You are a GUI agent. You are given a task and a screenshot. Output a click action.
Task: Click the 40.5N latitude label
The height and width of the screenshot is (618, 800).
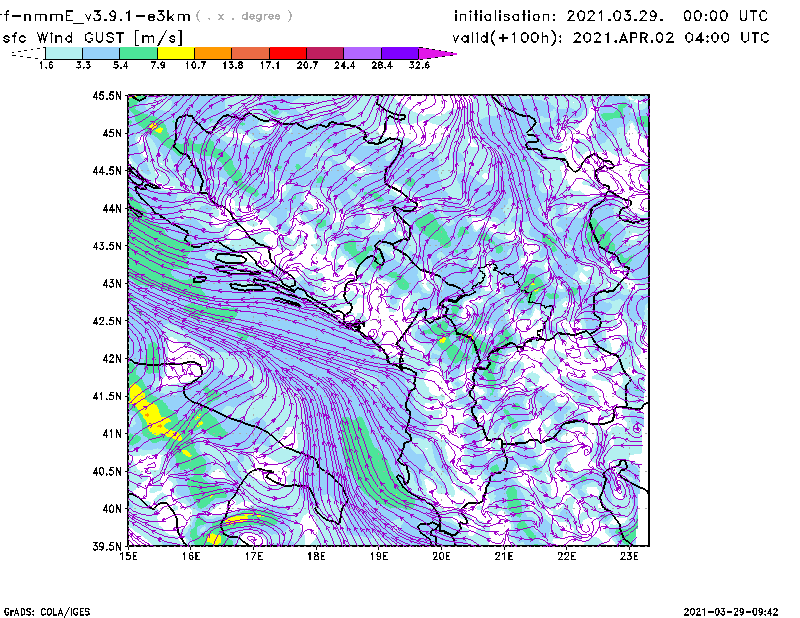[107, 472]
